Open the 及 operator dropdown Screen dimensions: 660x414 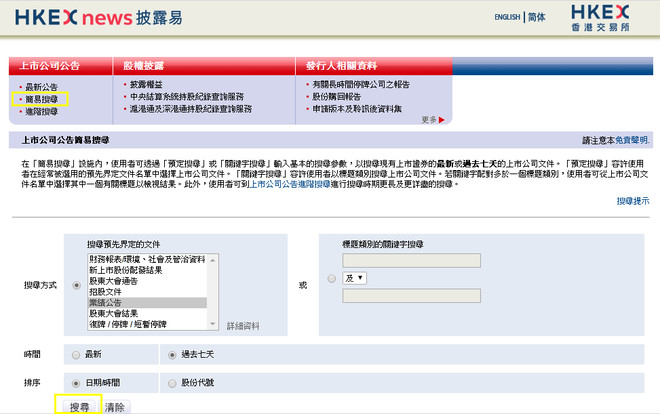(x=354, y=278)
